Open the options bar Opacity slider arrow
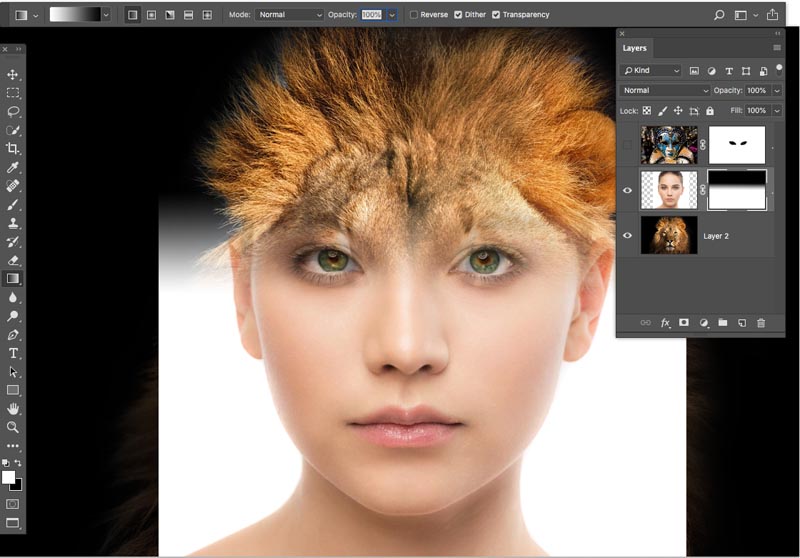 (x=392, y=15)
